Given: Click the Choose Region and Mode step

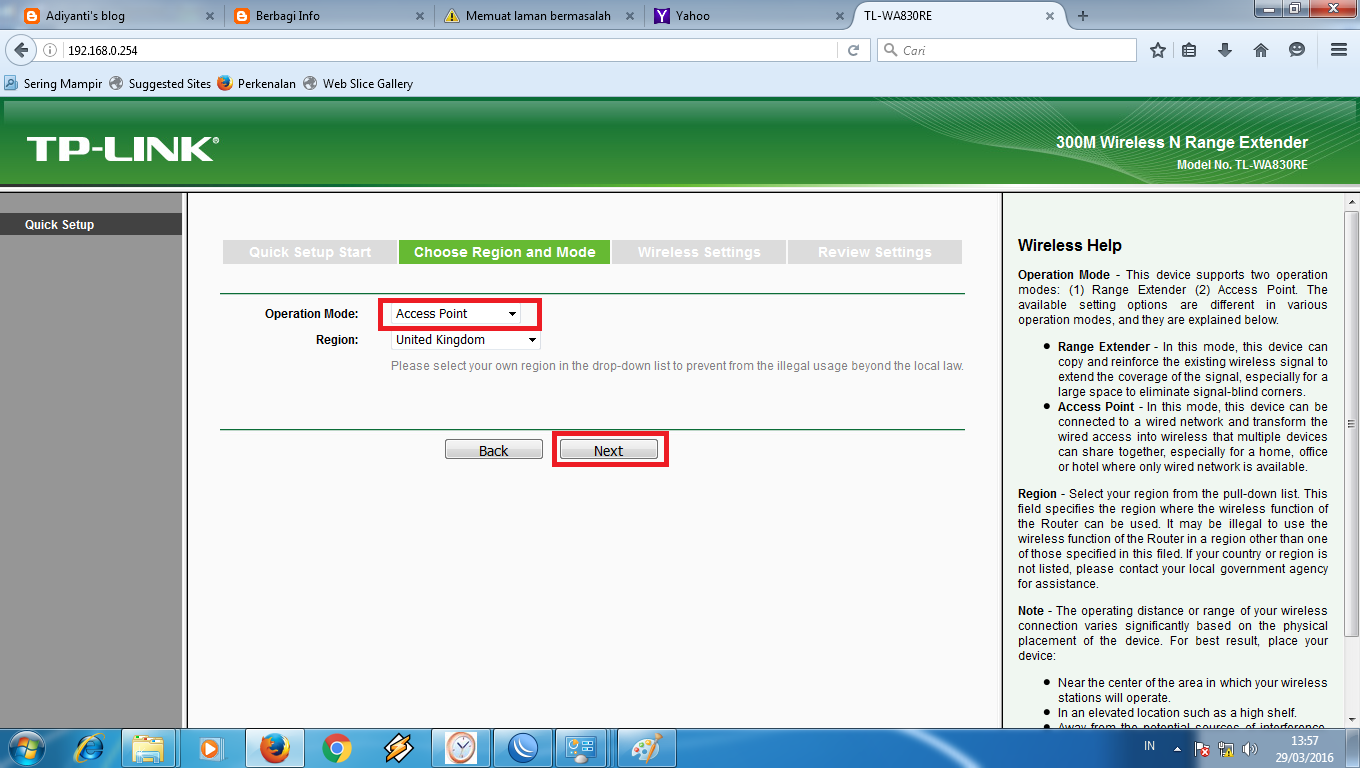Looking at the screenshot, I should [505, 252].
